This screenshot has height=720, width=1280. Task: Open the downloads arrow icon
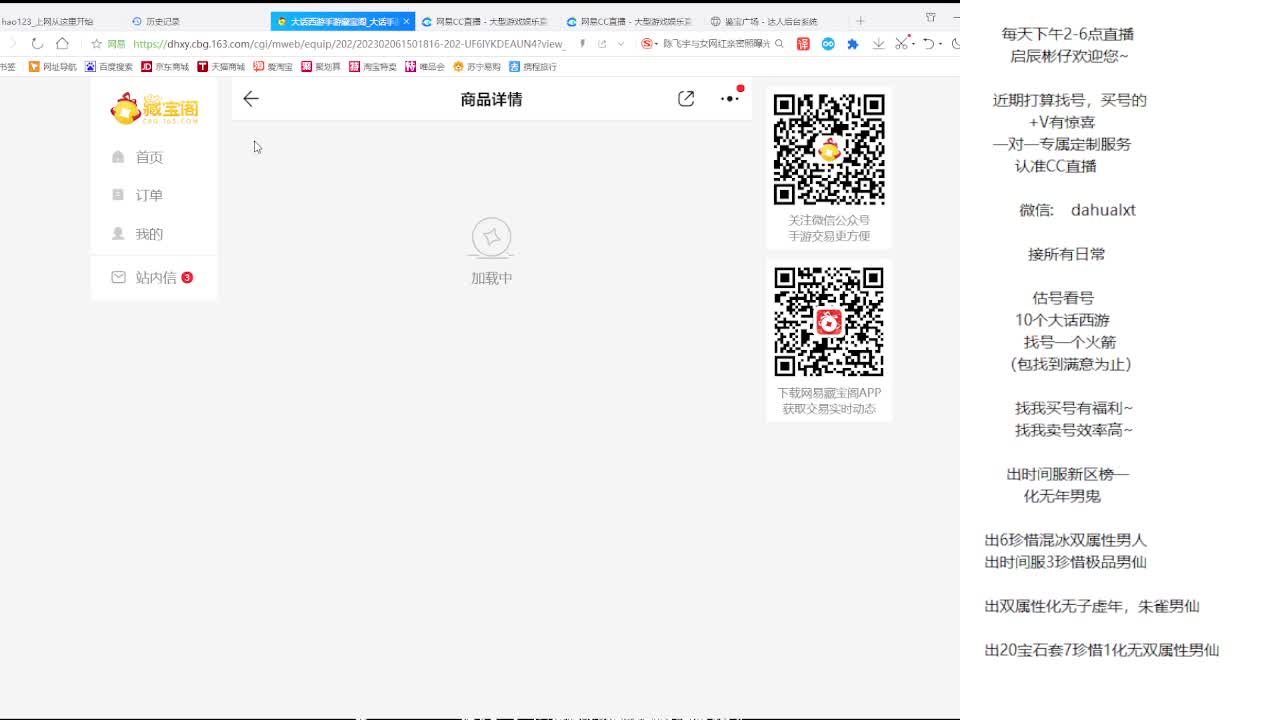[x=878, y=44]
